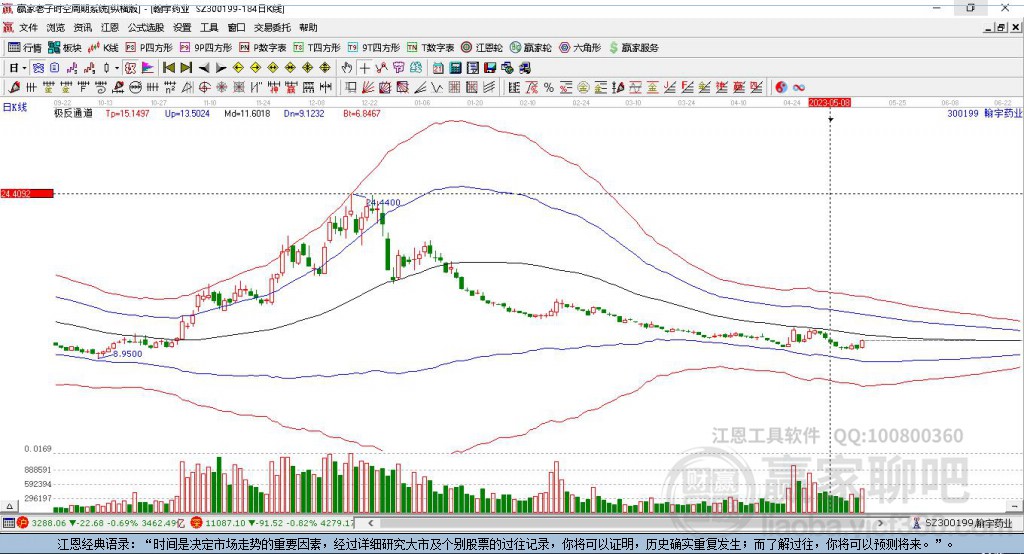1024x554 pixels.
Task: Click the spiral drawing tool icon
Action: [101, 88]
